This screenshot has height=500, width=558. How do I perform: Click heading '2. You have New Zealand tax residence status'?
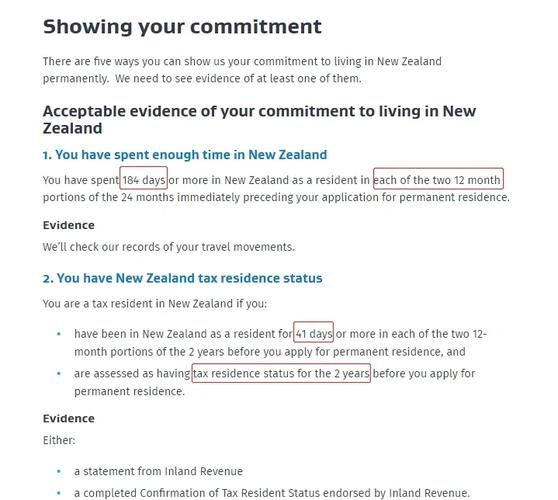pos(183,278)
